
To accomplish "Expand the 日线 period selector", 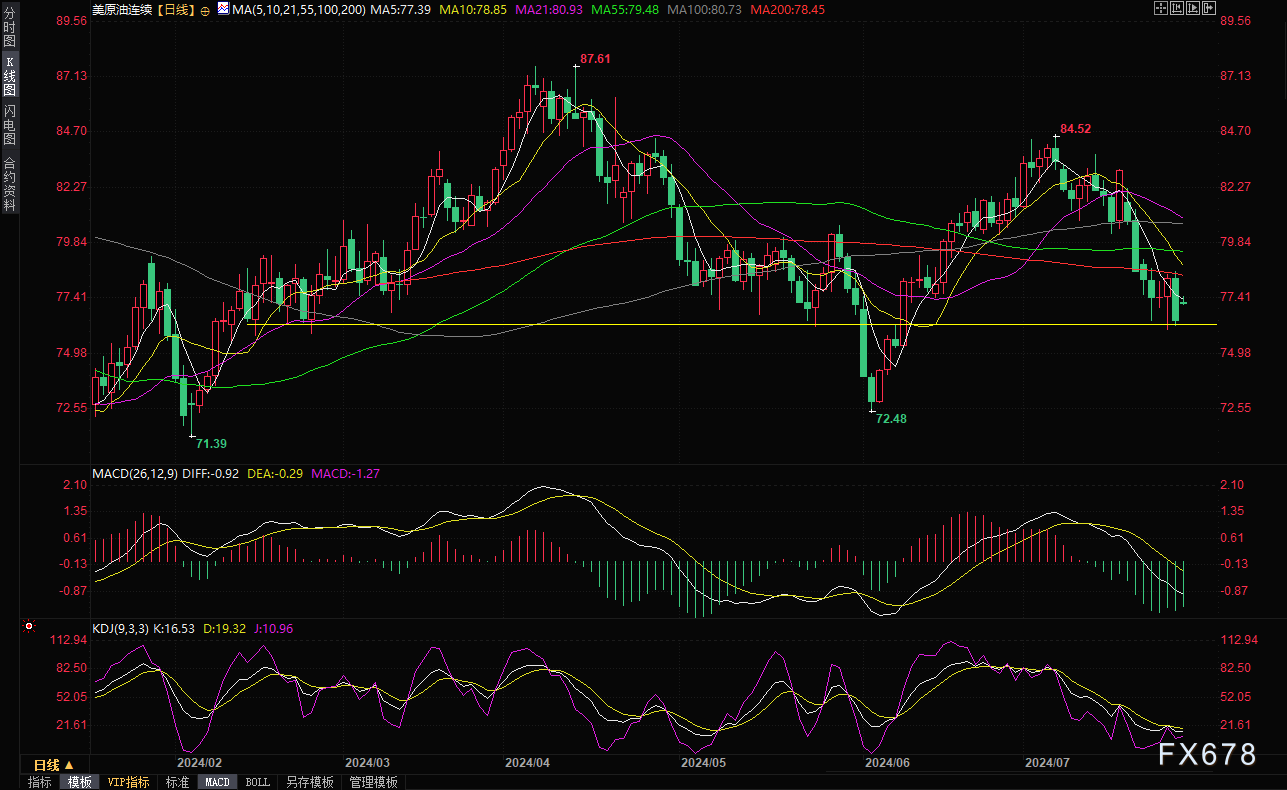I will coord(54,765).
